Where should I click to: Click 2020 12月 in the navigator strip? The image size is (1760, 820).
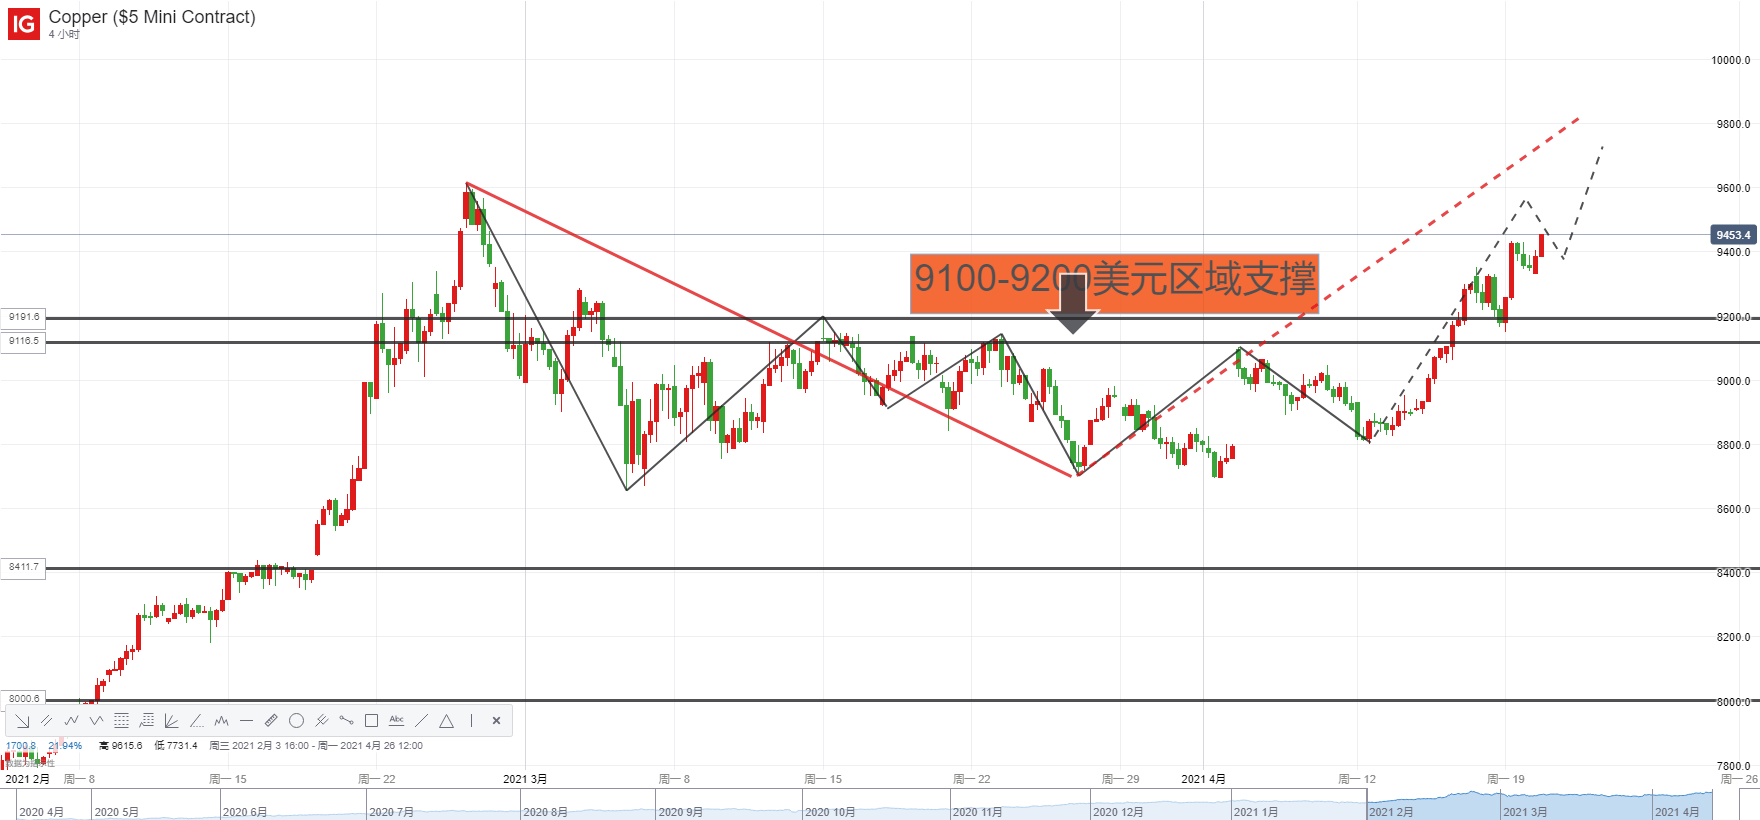(x=1118, y=812)
